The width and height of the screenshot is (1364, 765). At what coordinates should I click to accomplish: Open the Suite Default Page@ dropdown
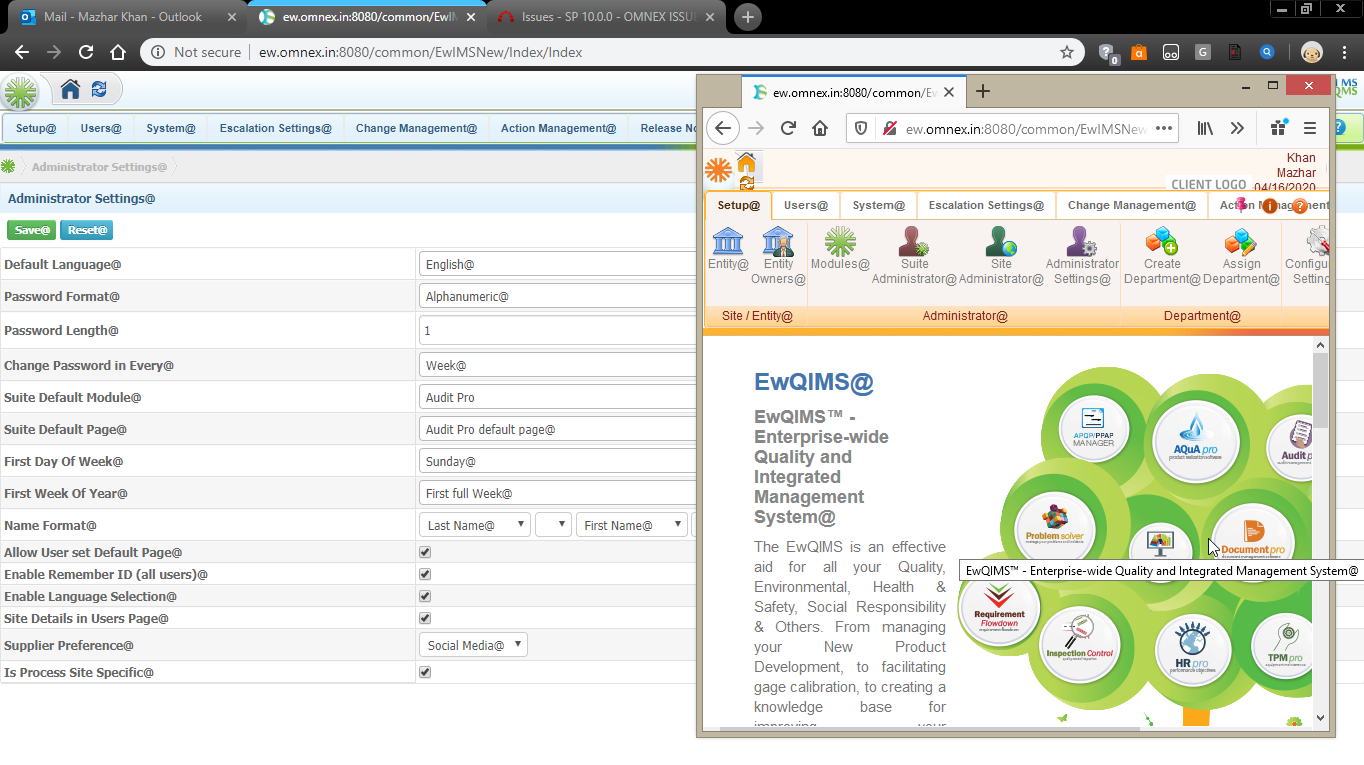[557, 430]
